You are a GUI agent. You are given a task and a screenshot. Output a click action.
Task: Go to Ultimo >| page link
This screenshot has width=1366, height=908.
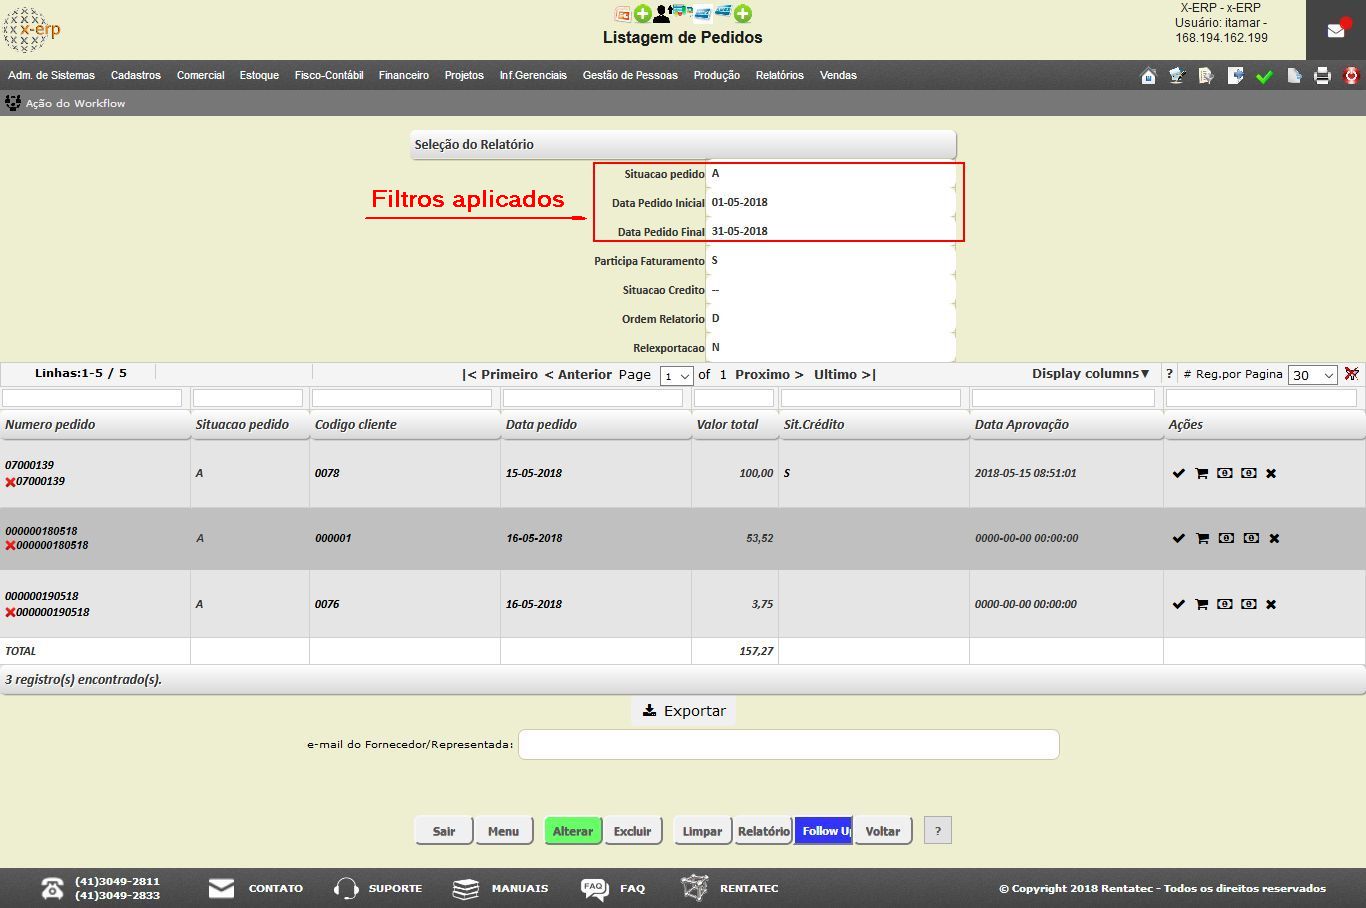[x=845, y=375]
